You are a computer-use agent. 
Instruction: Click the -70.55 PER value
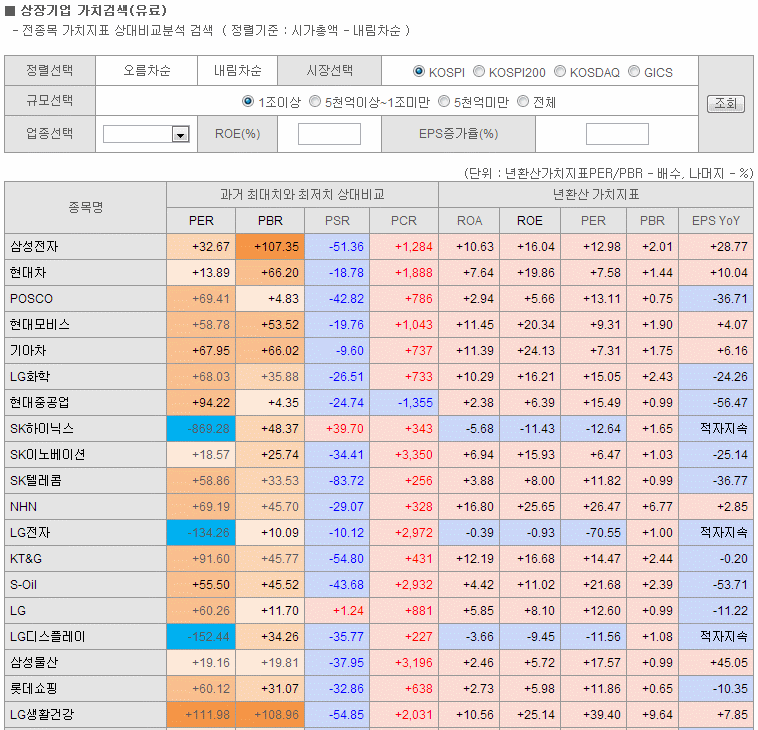tap(603, 533)
